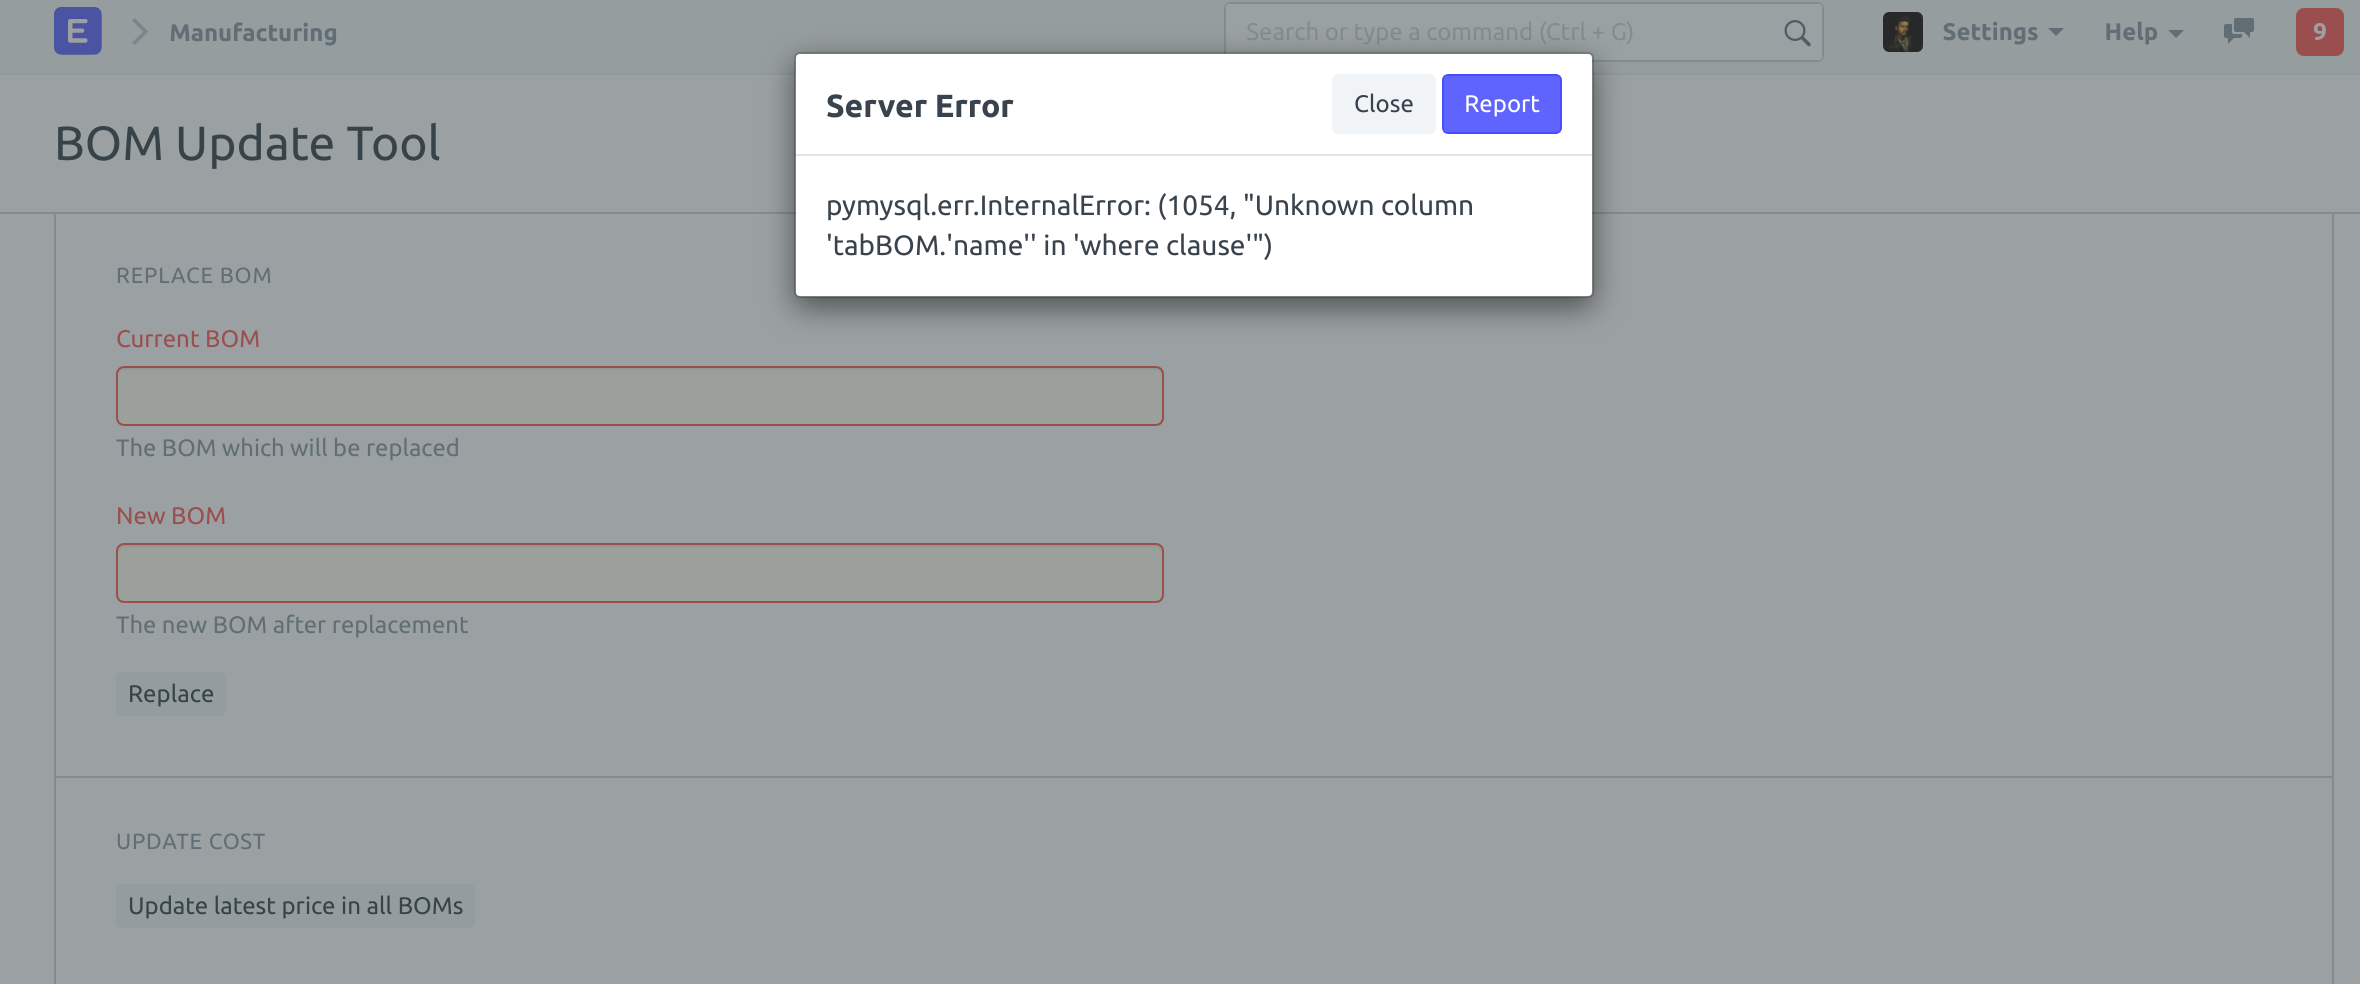The height and width of the screenshot is (984, 2360).
Task: Click the user avatar picture
Action: tap(1905, 31)
